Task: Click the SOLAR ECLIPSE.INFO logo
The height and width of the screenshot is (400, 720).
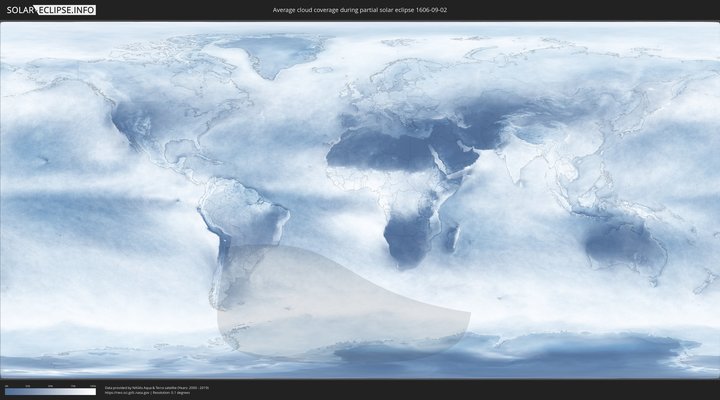Action: 49,9
